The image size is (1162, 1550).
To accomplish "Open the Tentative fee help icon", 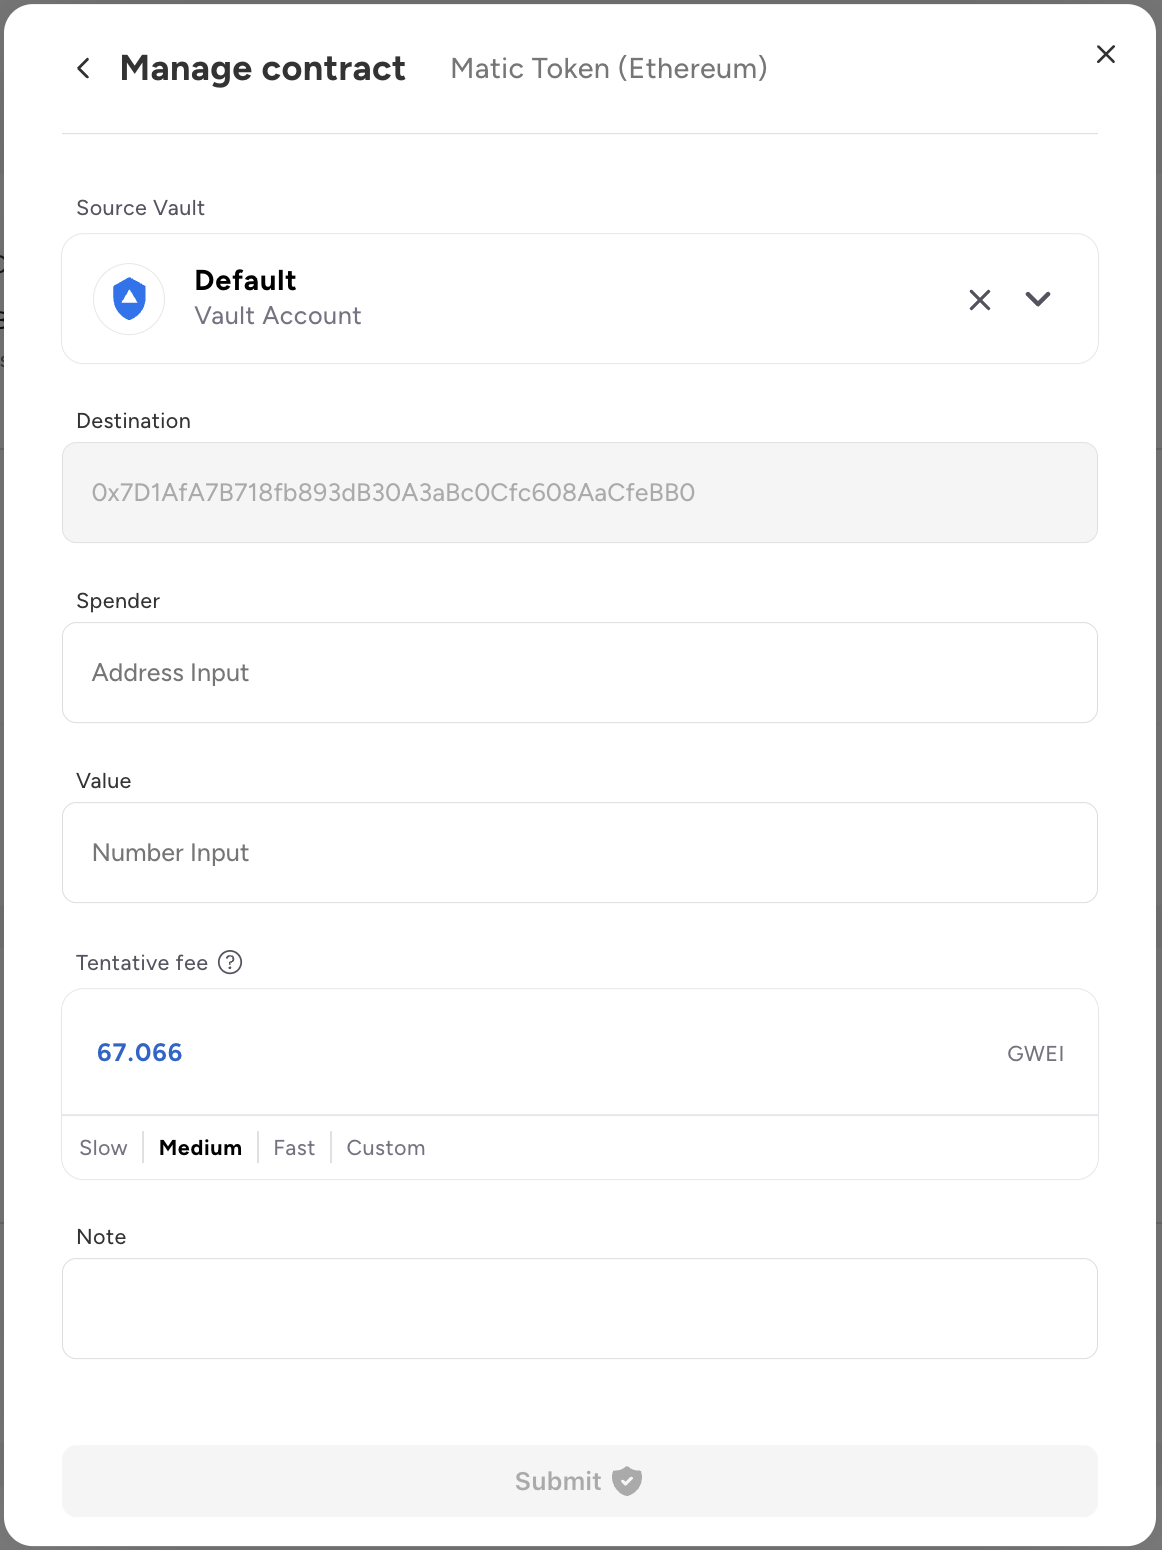I will (x=230, y=962).
